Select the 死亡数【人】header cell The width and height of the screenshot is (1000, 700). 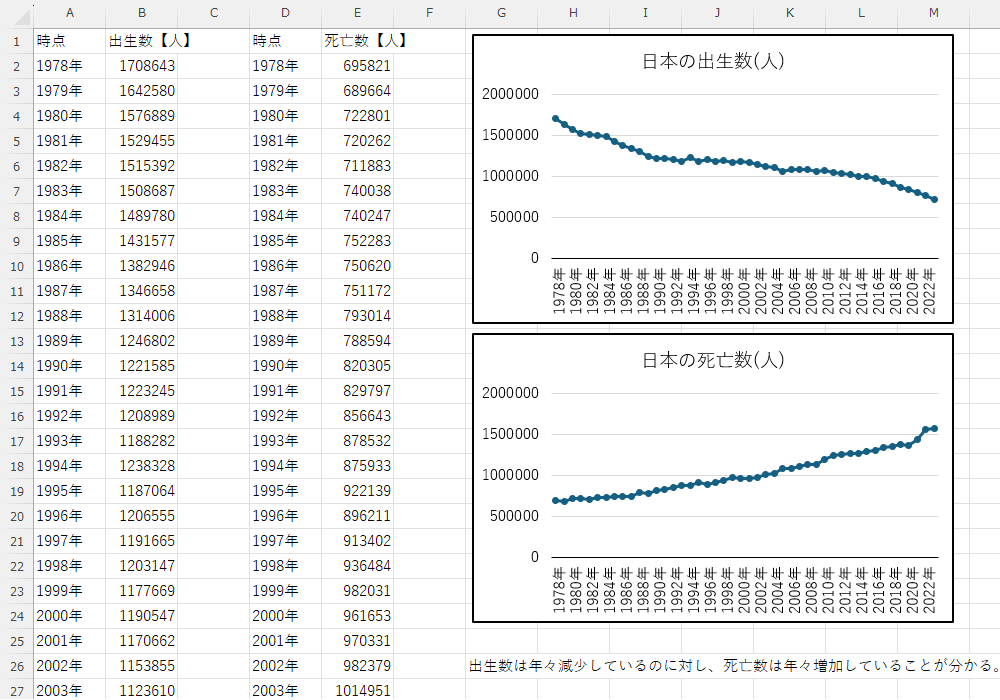click(357, 40)
